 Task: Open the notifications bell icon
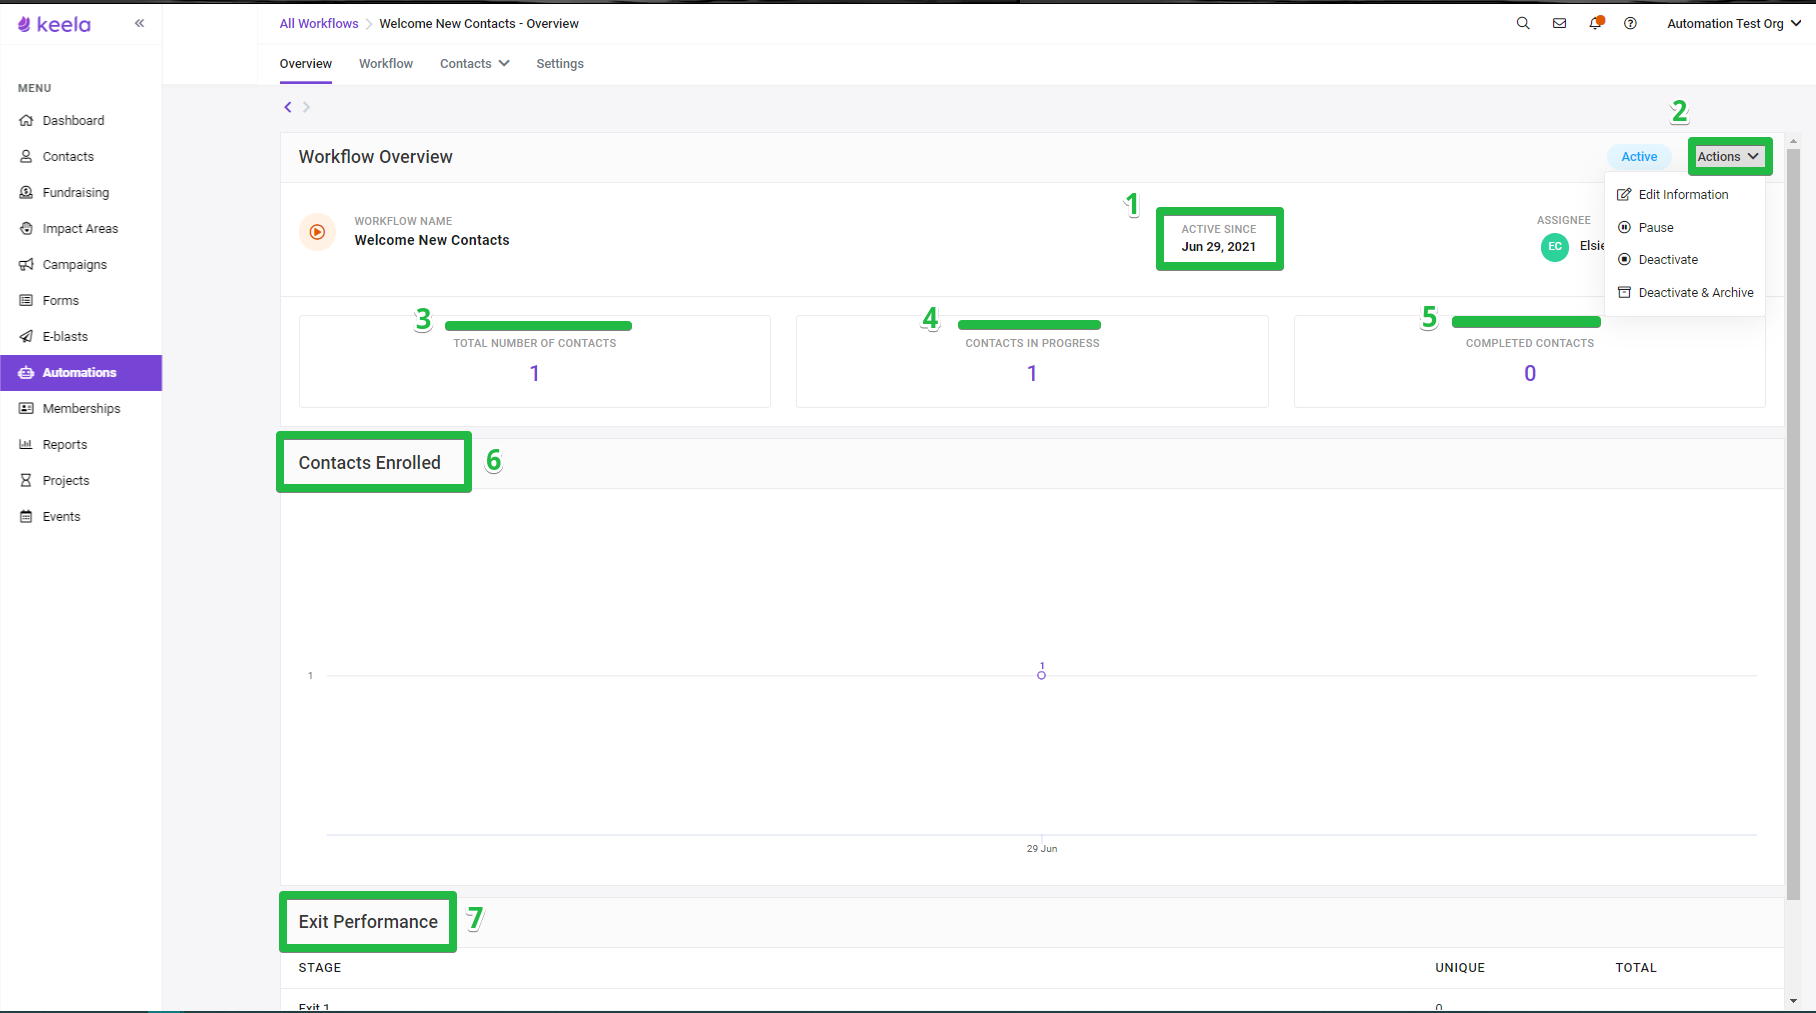(x=1596, y=23)
